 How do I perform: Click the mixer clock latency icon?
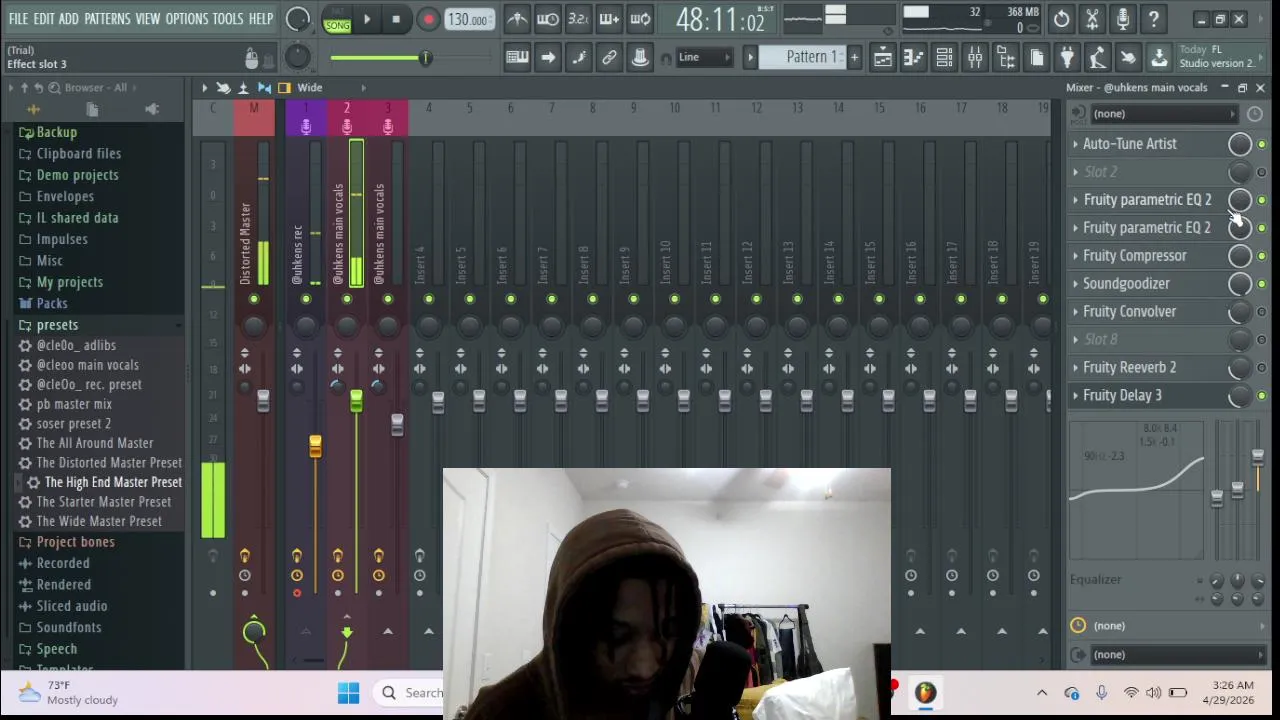click(1254, 114)
